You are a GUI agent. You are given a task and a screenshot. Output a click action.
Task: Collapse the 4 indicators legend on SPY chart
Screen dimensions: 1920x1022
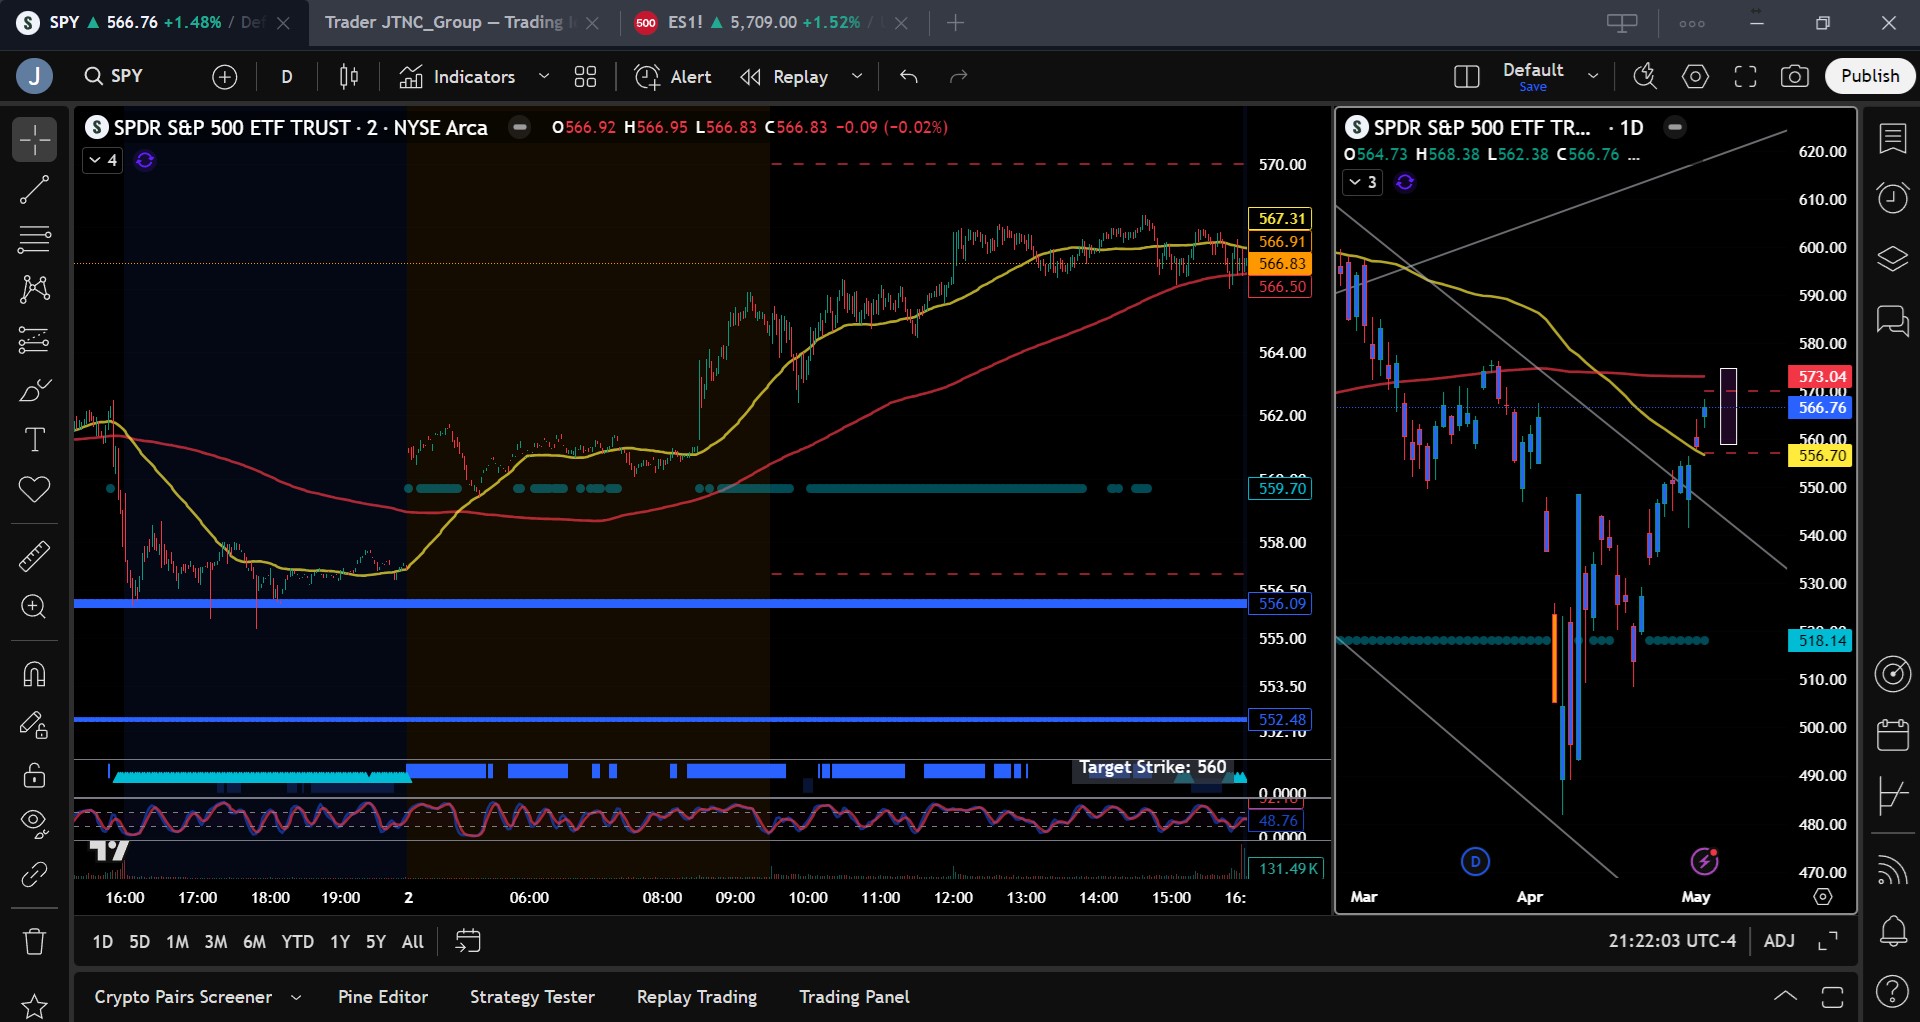(x=102, y=160)
